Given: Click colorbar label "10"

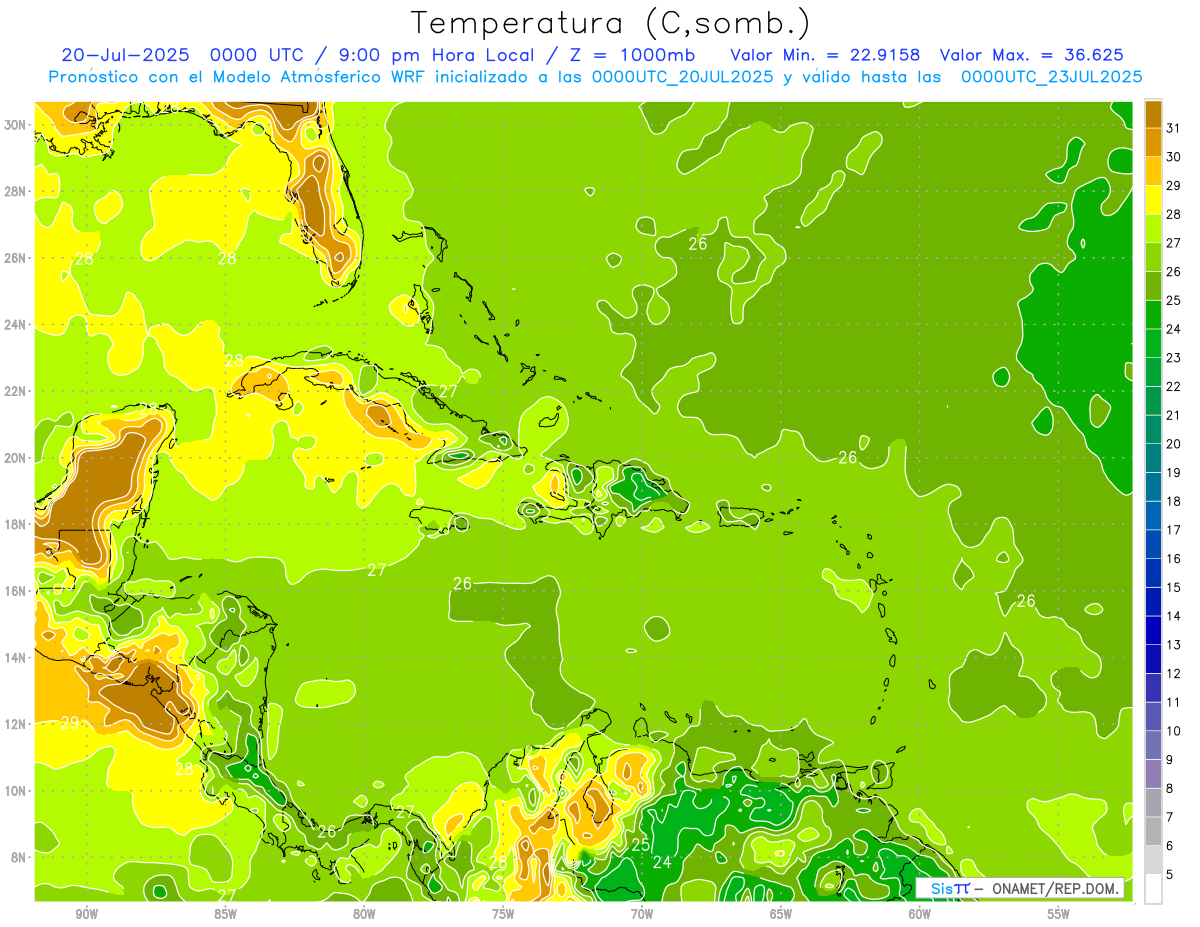Looking at the screenshot, I should pos(1173,731).
